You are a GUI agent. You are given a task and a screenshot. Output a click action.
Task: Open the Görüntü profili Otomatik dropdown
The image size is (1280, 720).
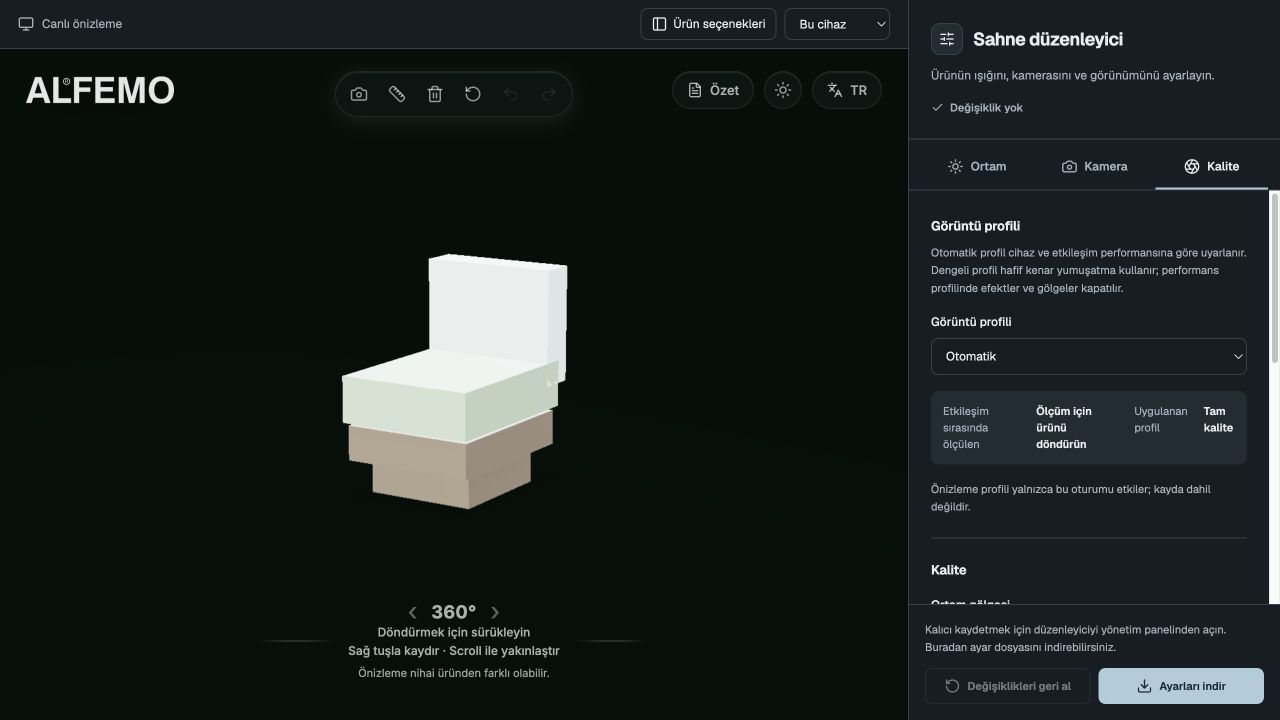pos(1089,356)
